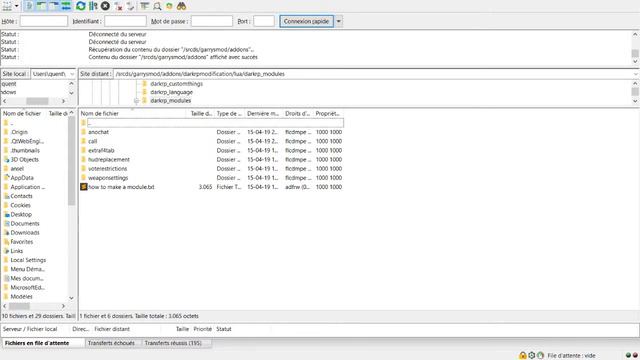The width and height of the screenshot is (640, 360).
Task: Sort remote list by Dernière modification
Action: [263, 113]
